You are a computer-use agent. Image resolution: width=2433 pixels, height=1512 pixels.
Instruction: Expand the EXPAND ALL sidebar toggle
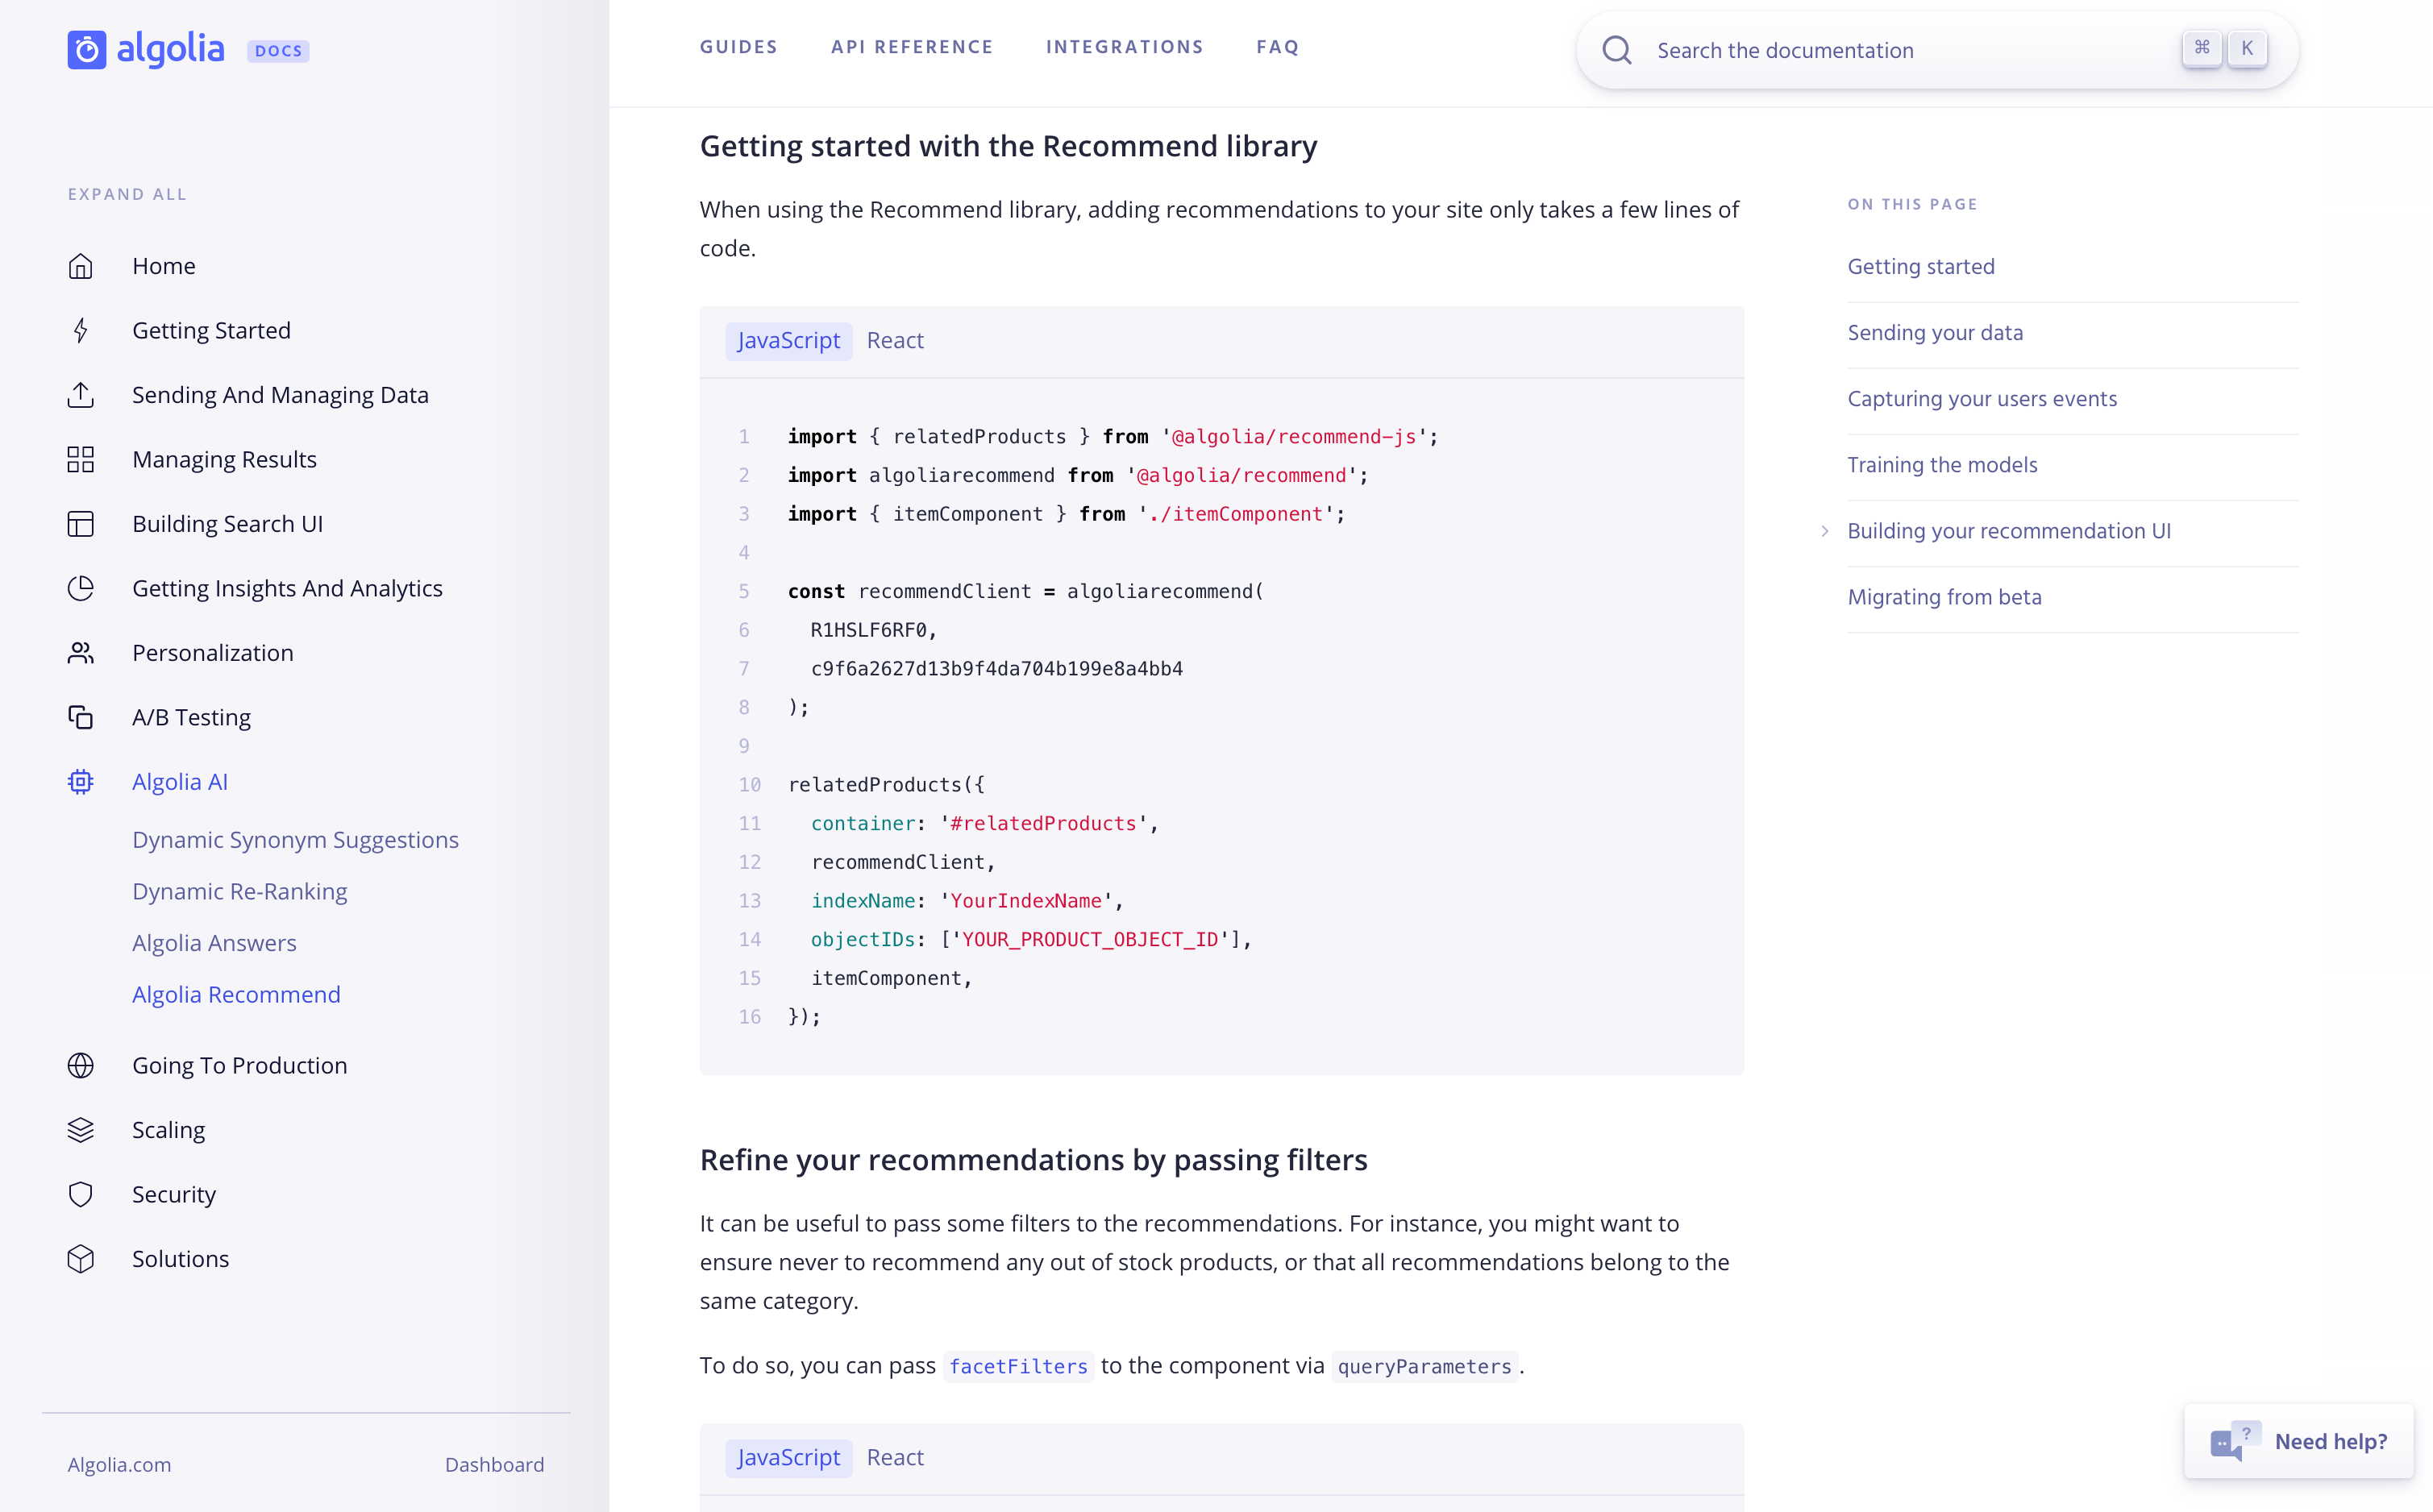point(127,192)
